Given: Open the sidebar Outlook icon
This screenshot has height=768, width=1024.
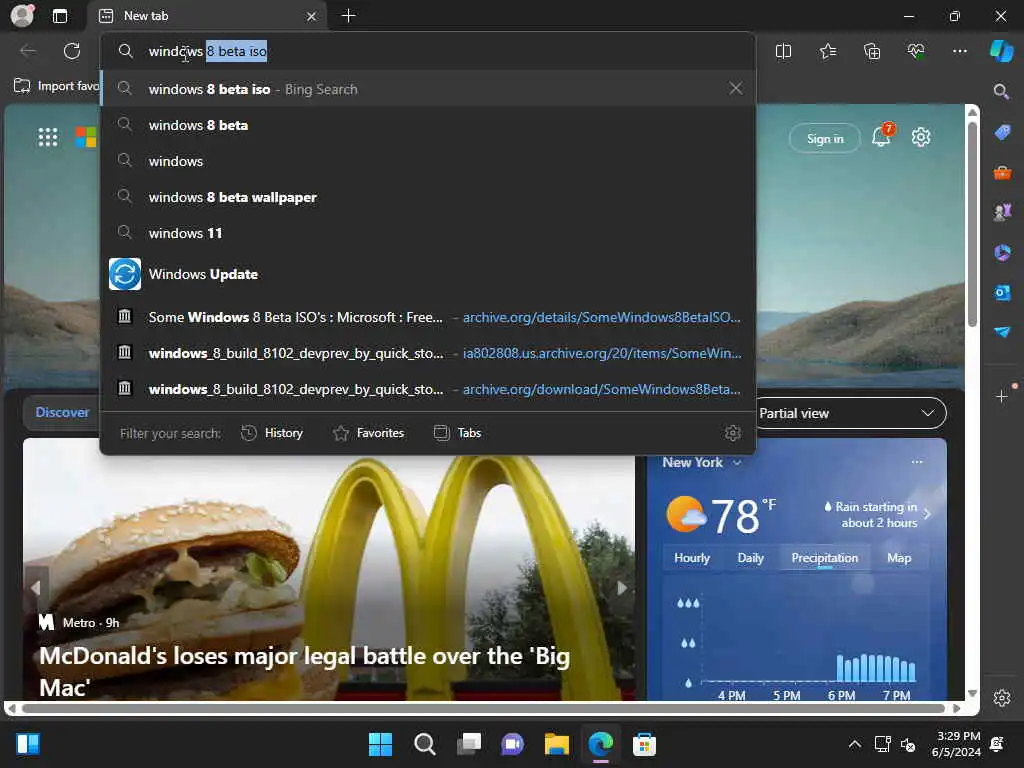Looking at the screenshot, I should 1002,293.
